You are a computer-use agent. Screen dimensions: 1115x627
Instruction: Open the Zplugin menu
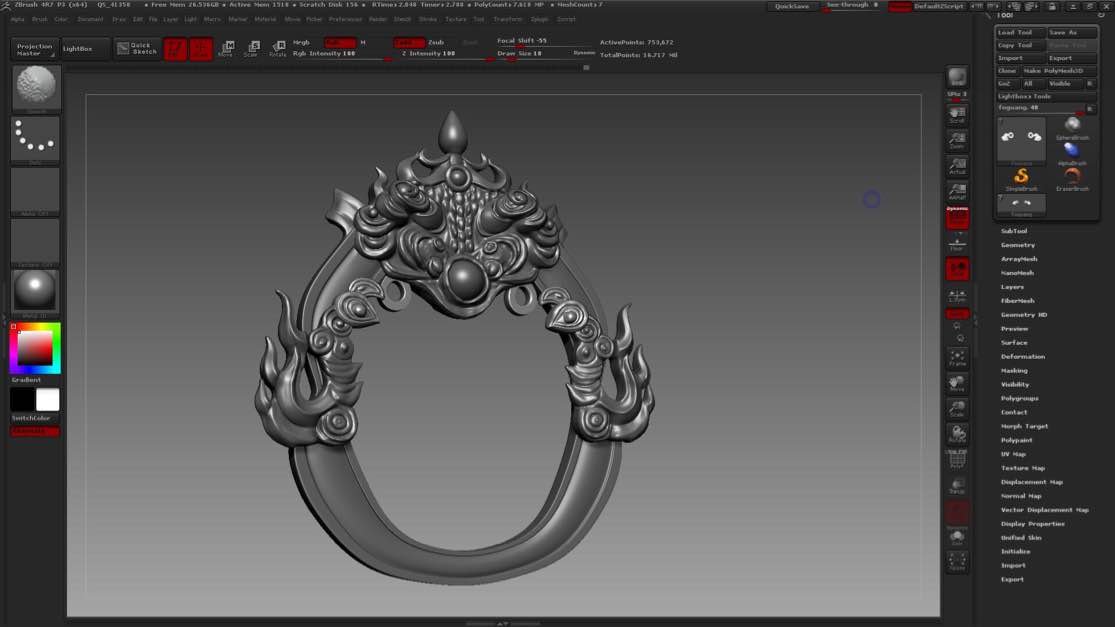[540, 19]
